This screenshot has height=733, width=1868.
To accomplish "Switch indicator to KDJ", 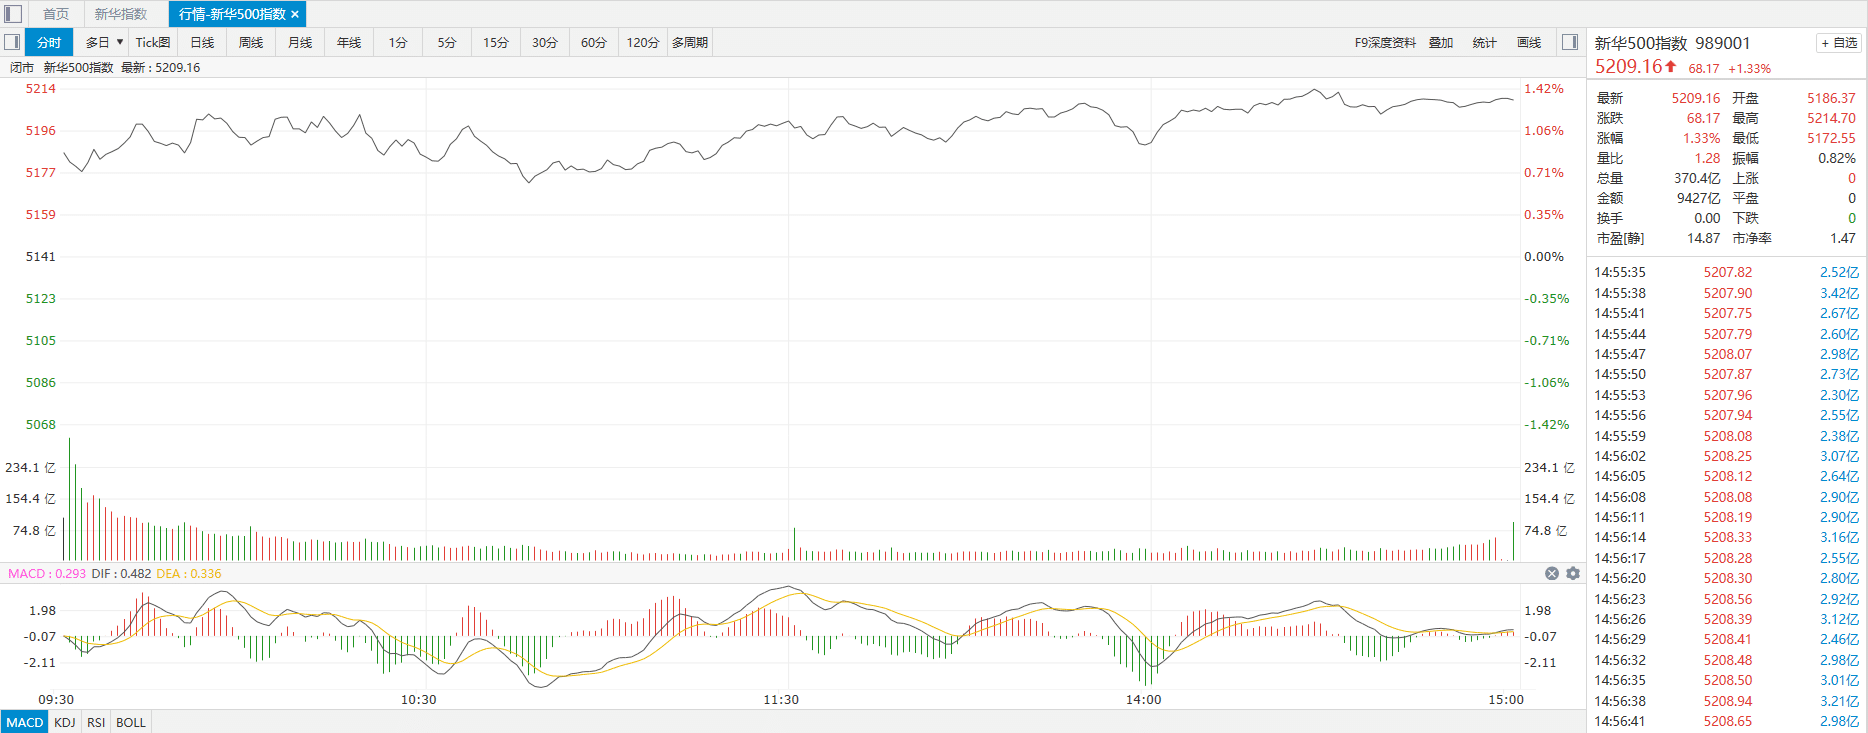I will point(65,722).
